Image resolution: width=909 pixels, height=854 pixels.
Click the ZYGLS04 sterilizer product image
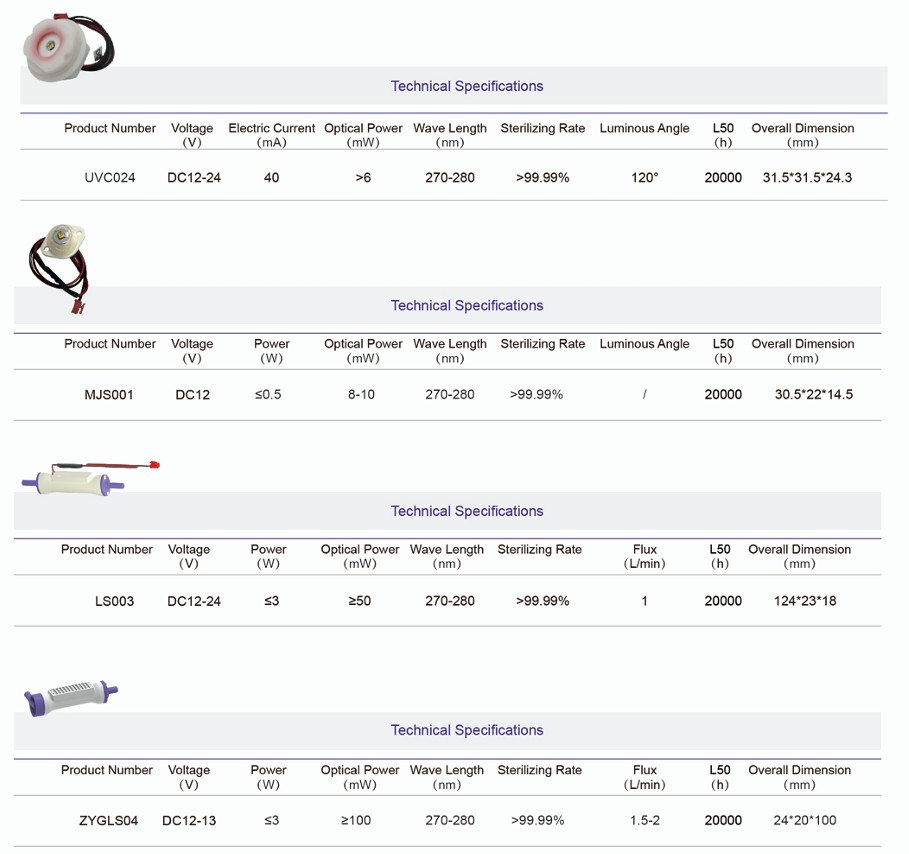(x=70, y=693)
